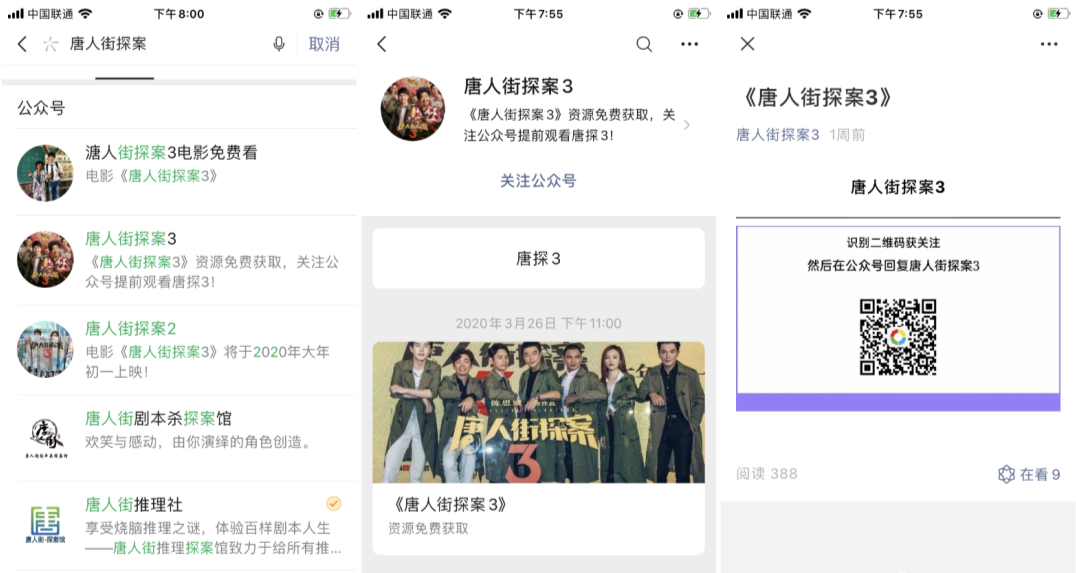Screen dimensions: 1076x573
Task: Tap 取消 to cancel the search
Action: (324, 45)
